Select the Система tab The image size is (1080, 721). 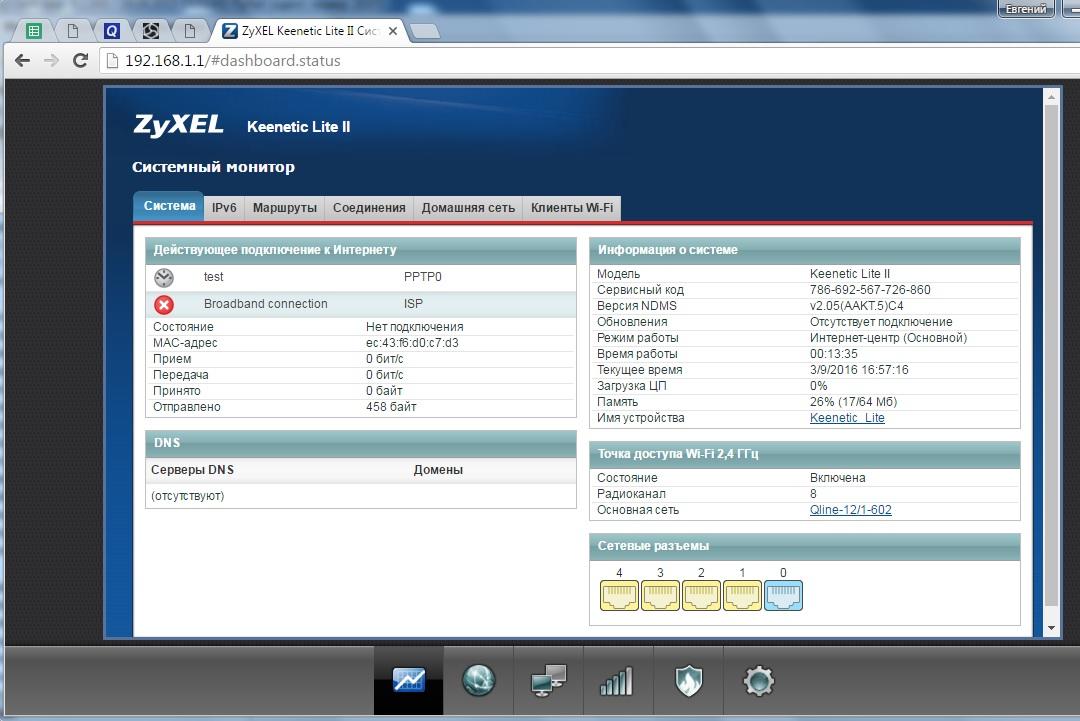pos(169,206)
